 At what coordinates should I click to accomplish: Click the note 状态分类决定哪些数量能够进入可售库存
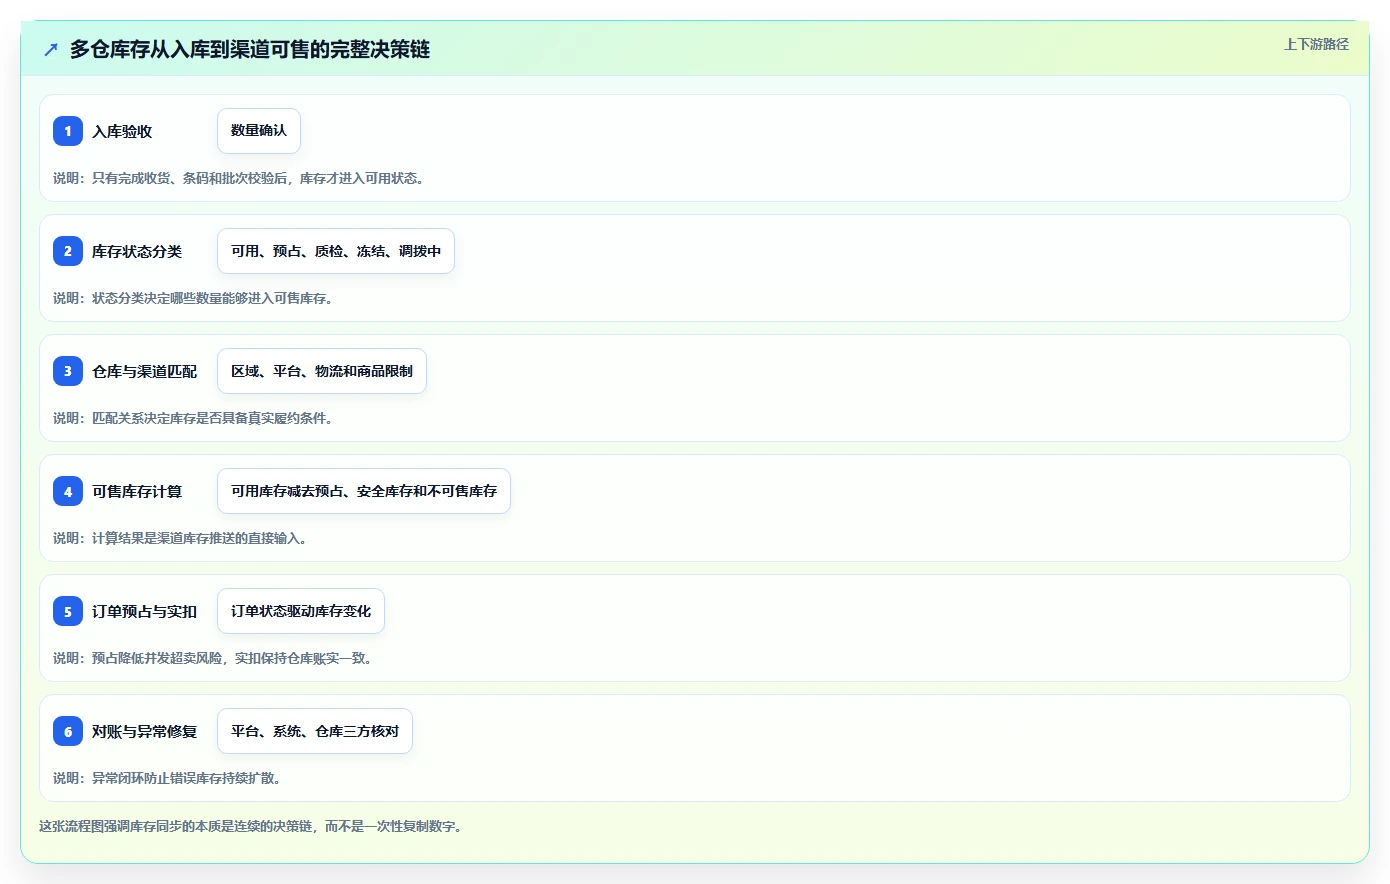click(212, 298)
